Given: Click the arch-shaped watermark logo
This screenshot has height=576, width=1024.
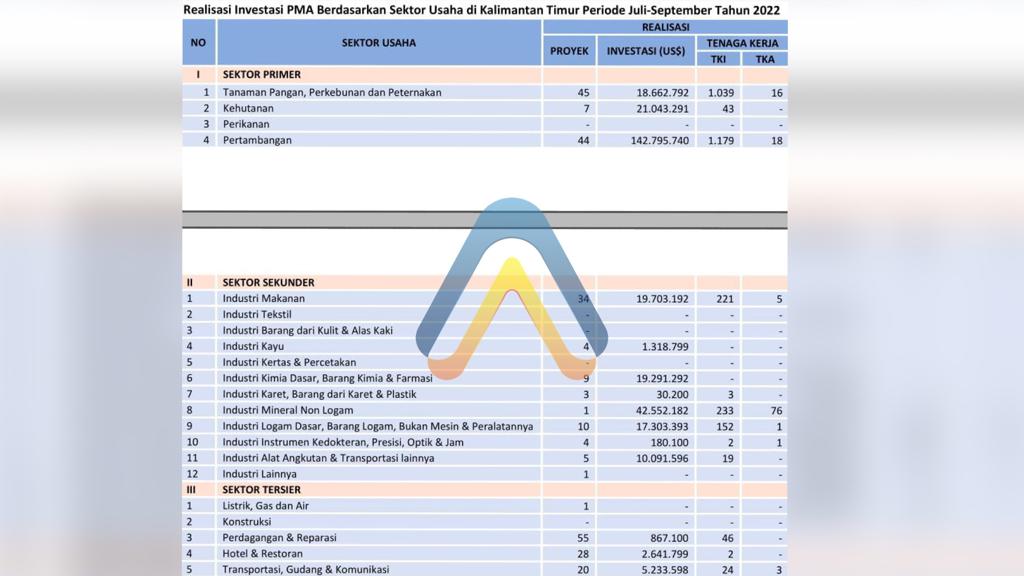Looking at the screenshot, I should coord(511,290).
